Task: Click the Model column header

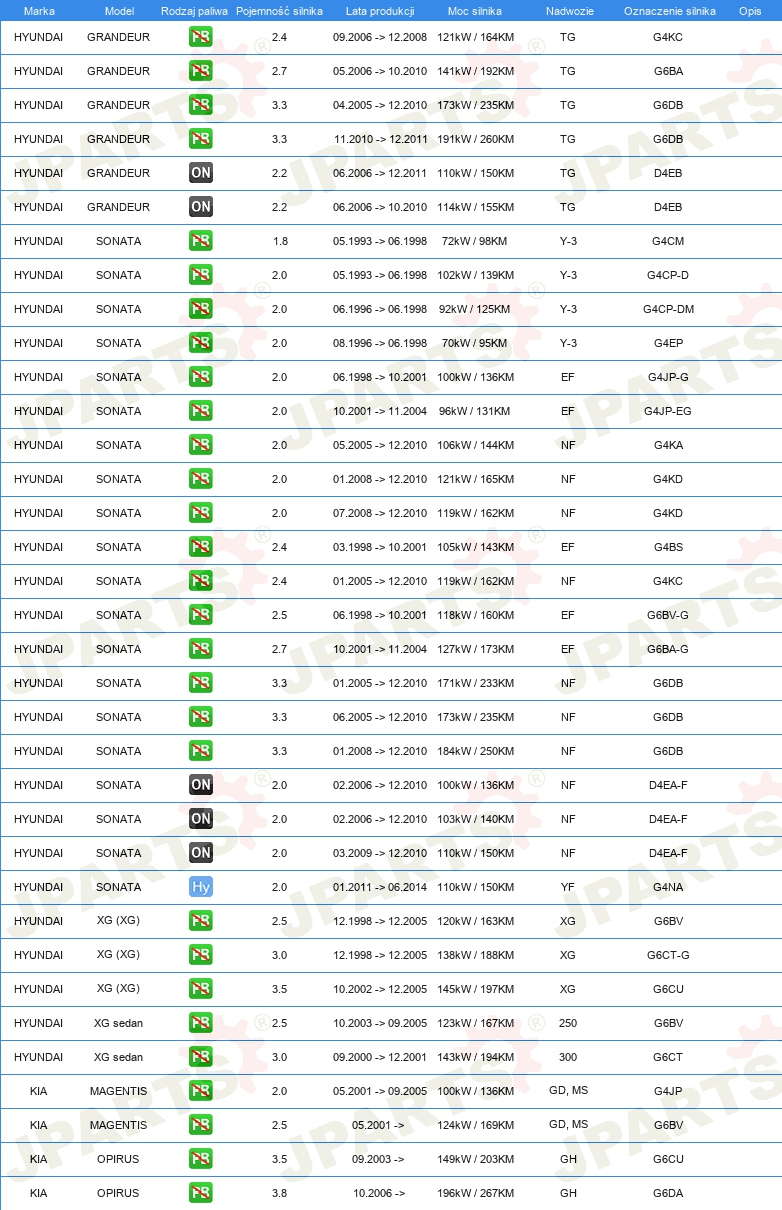Action: [x=119, y=11]
